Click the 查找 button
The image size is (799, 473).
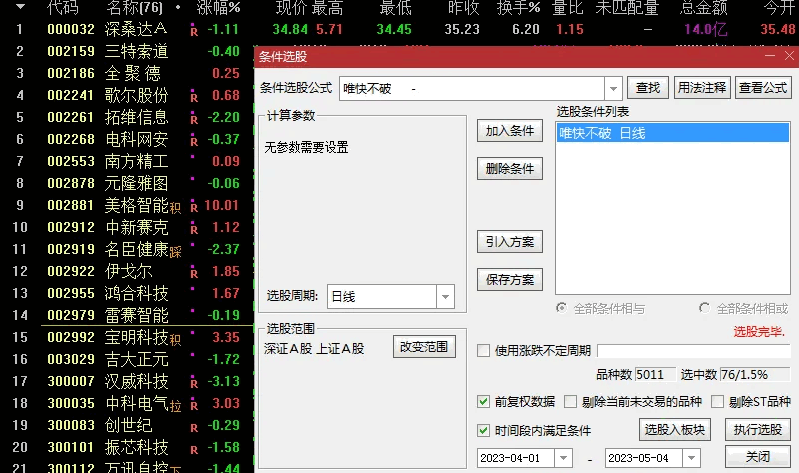click(x=648, y=88)
